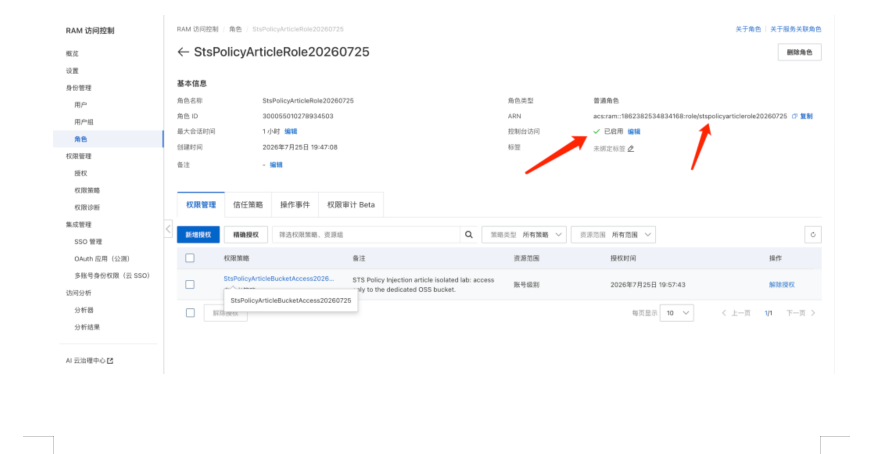Image resolution: width=869 pixels, height=454 pixels.
Task: Click 解除授权 link in the policy row
Action: (781, 284)
